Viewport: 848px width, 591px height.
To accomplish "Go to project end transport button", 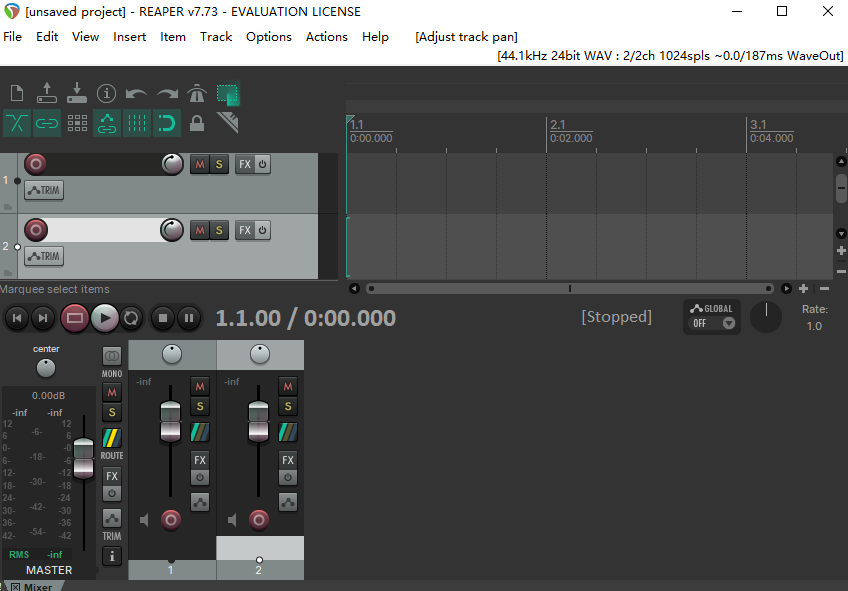I will pyautogui.click(x=43, y=318).
